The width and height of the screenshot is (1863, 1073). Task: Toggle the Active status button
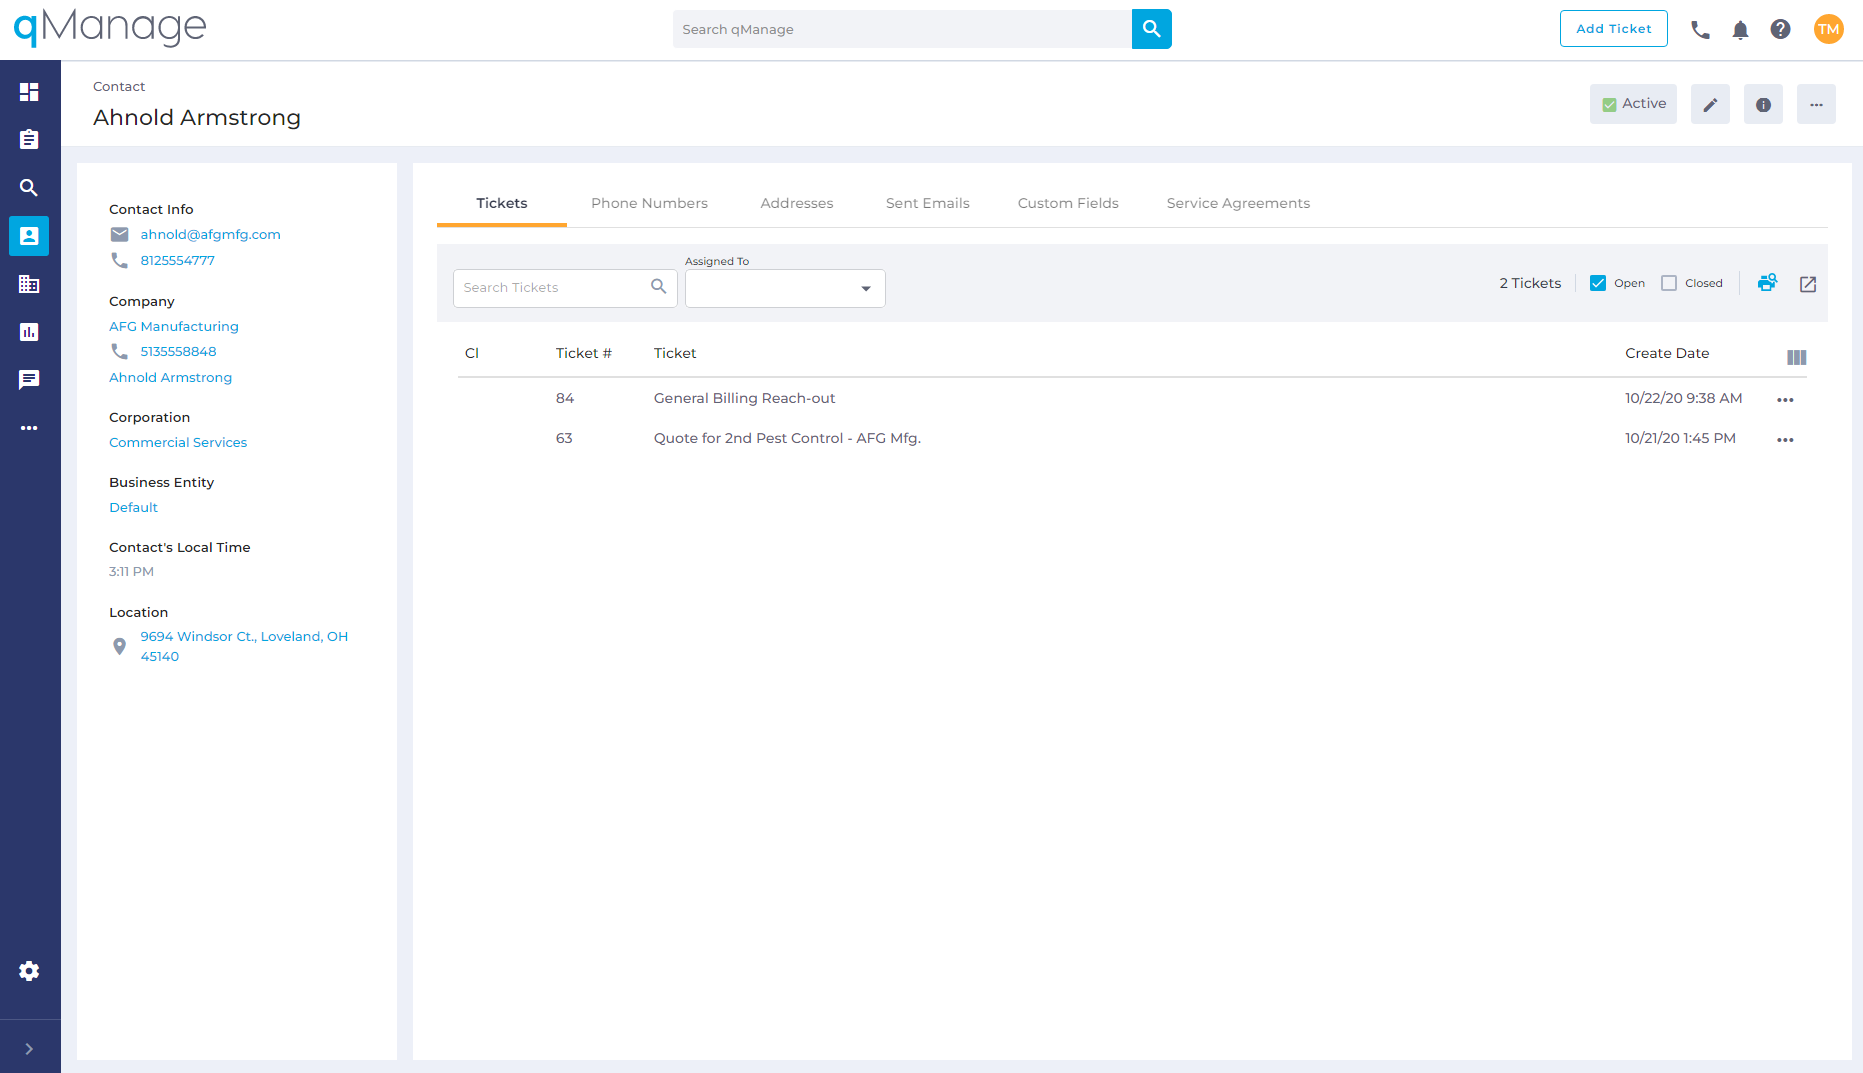[1633, 104]
